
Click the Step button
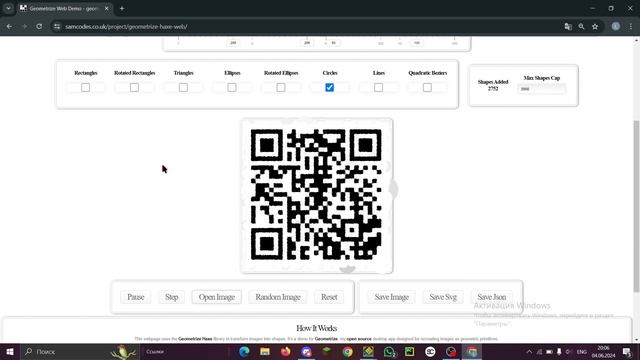171,297
